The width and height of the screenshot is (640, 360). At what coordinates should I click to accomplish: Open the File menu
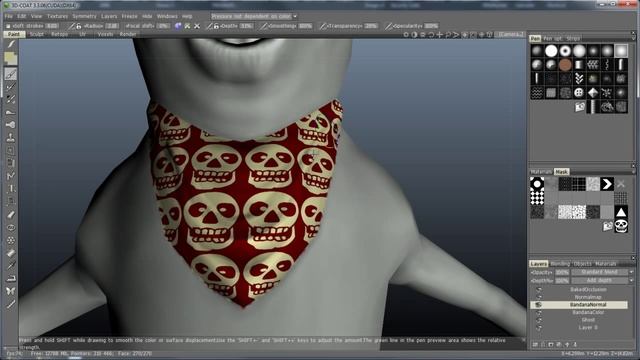click(9, 16)
